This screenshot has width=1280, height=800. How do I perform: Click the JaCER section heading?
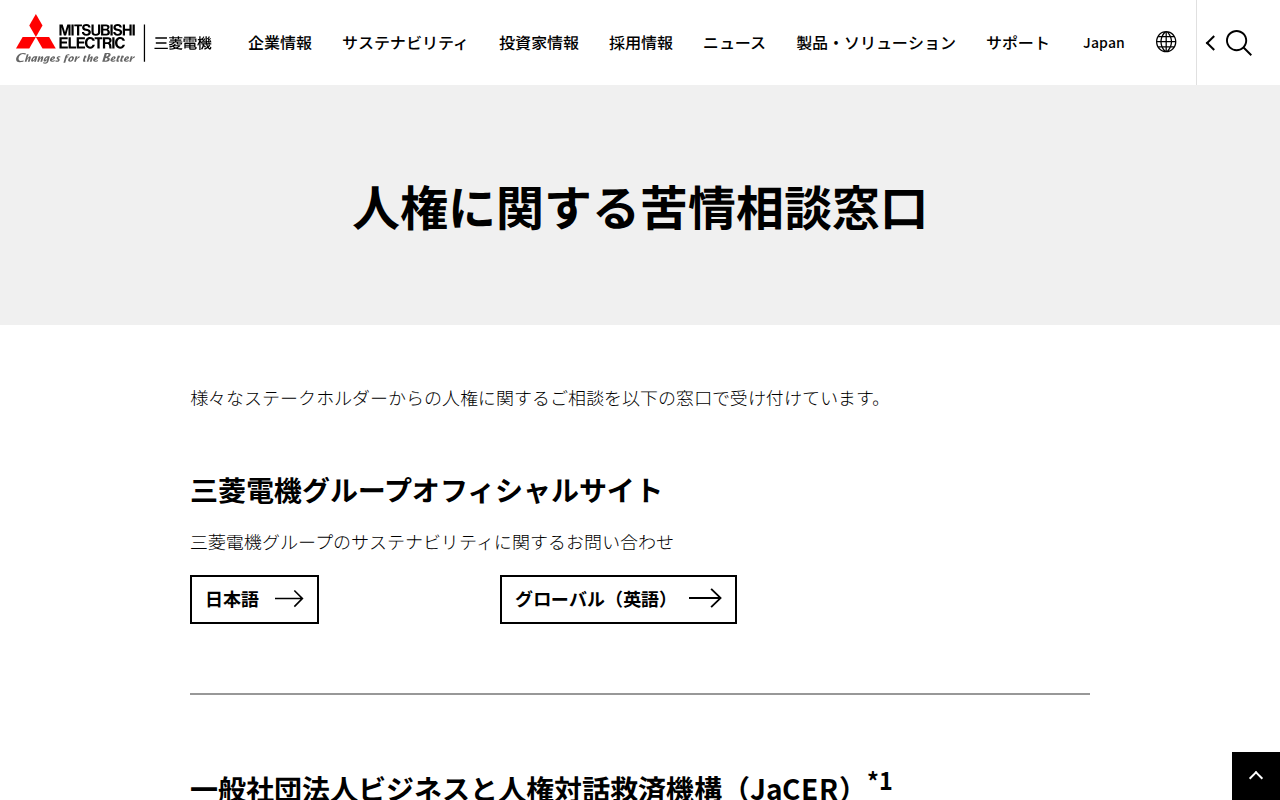(x=541, y=786)
